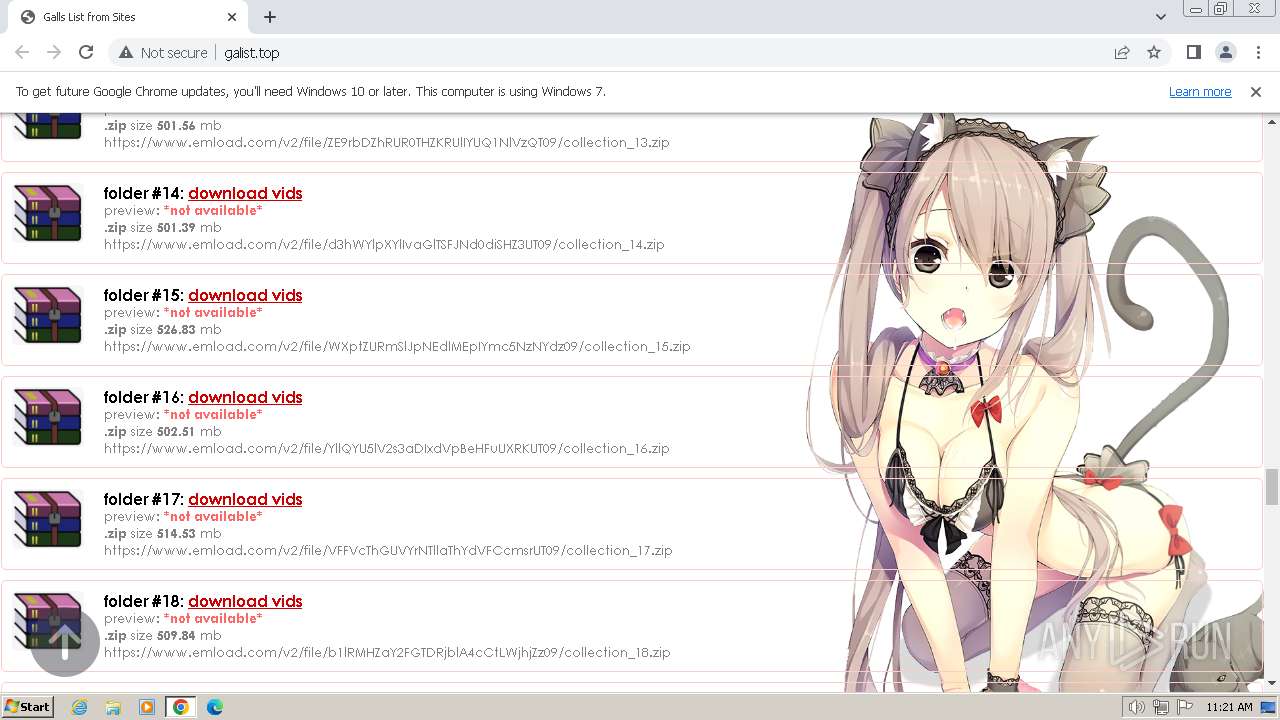Expand the tab search chevron

(1160, 17)
